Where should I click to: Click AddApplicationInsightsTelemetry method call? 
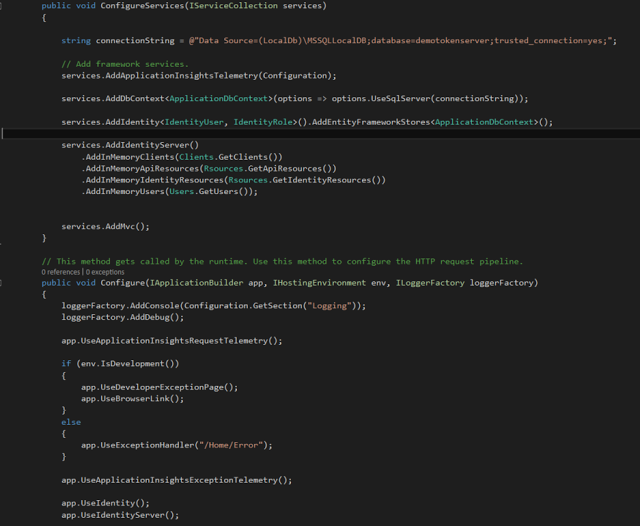[x=182, y=76]
